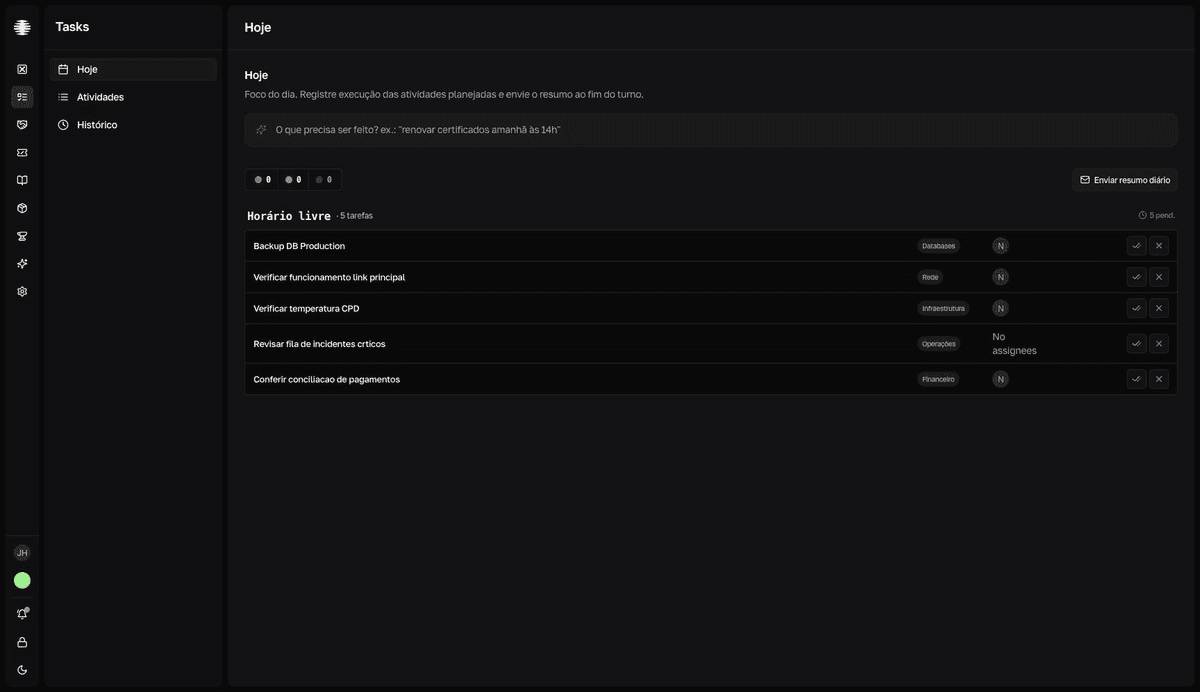Dismiss Conferir conciliacao de pagamentos task
This screenshot has width=1200, height=692.
[1159, 379]
